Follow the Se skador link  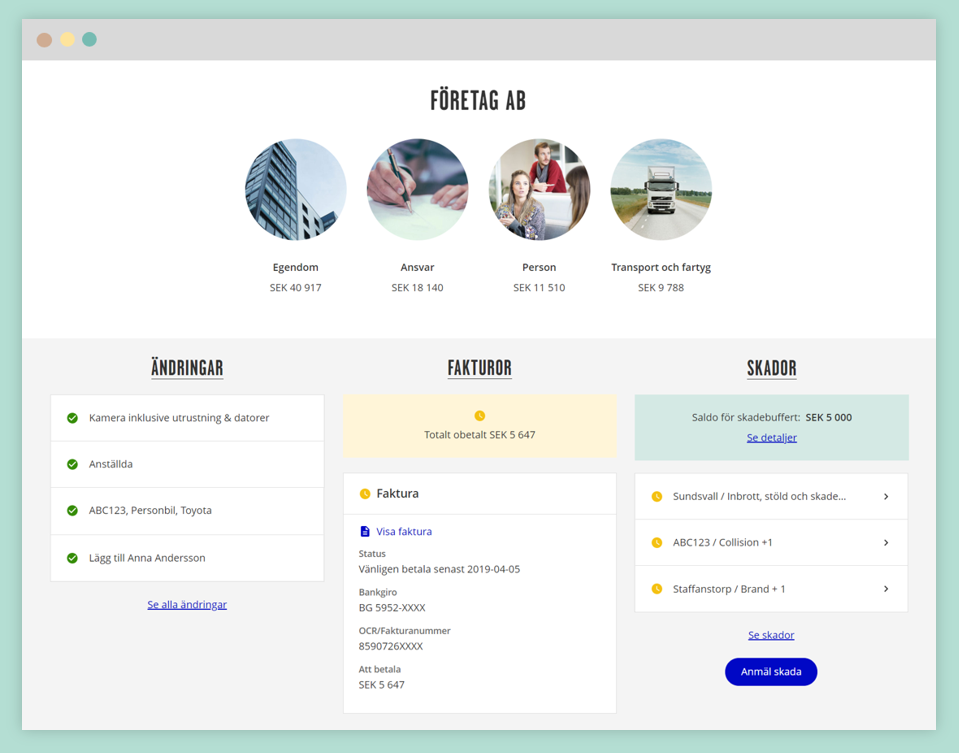771,635
